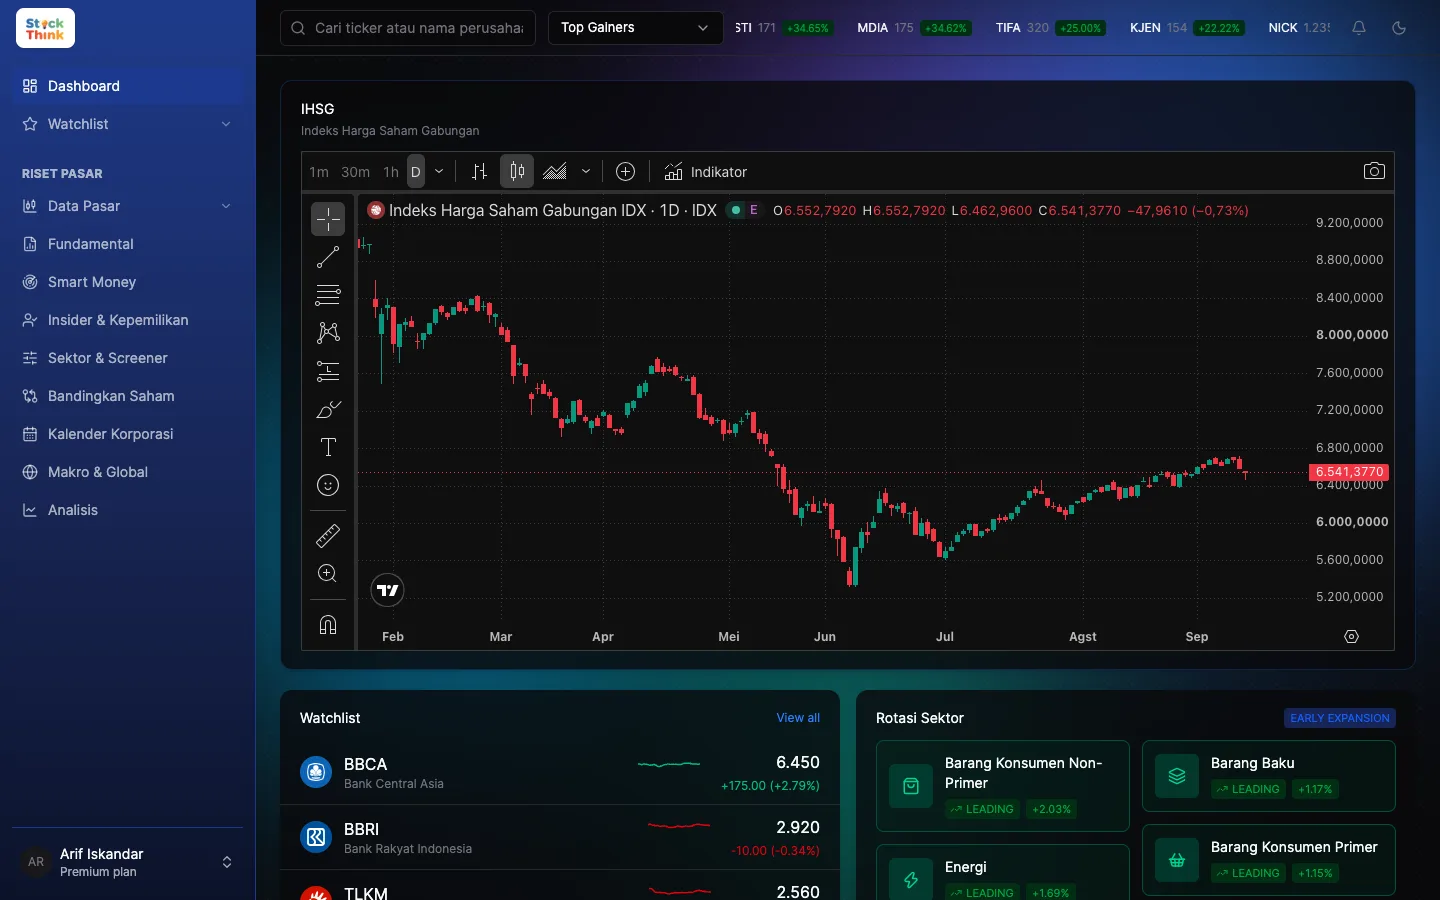
Task: Take chart snapshot with camera icon
Action: 1375,171
